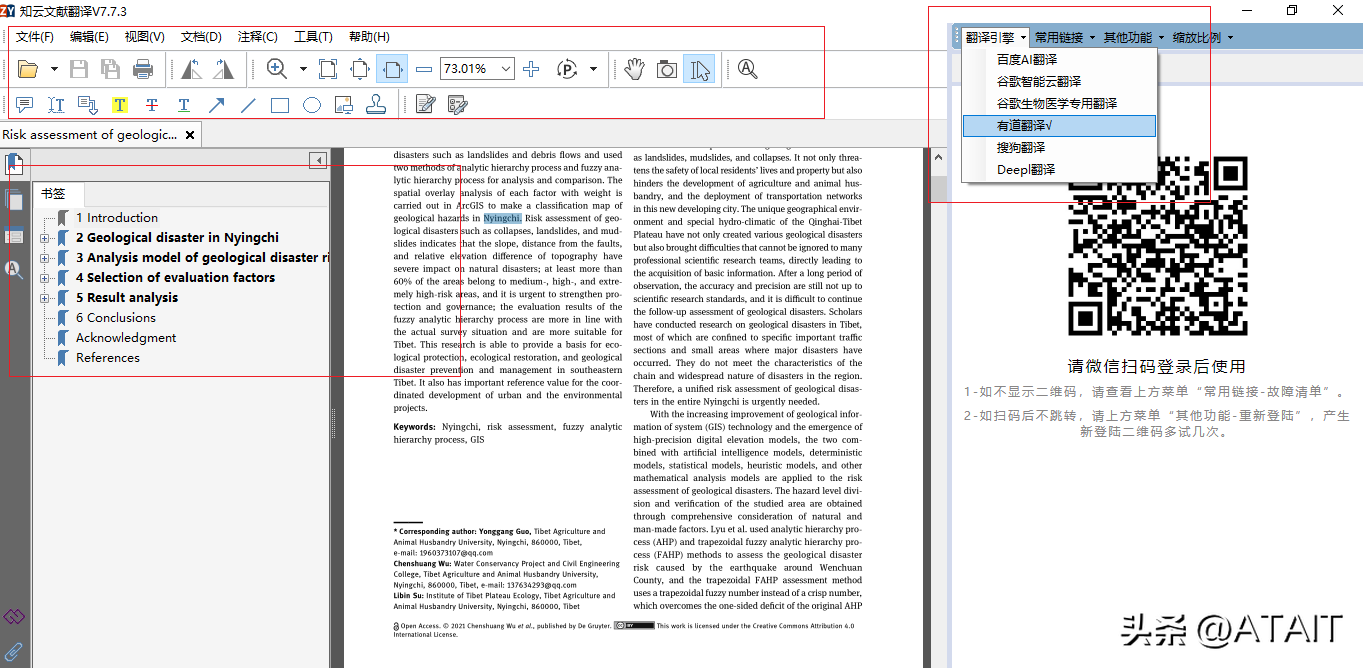This screenshot has width=1363, height=668.
Task: Set view to actual size
Action: point(328,69)
